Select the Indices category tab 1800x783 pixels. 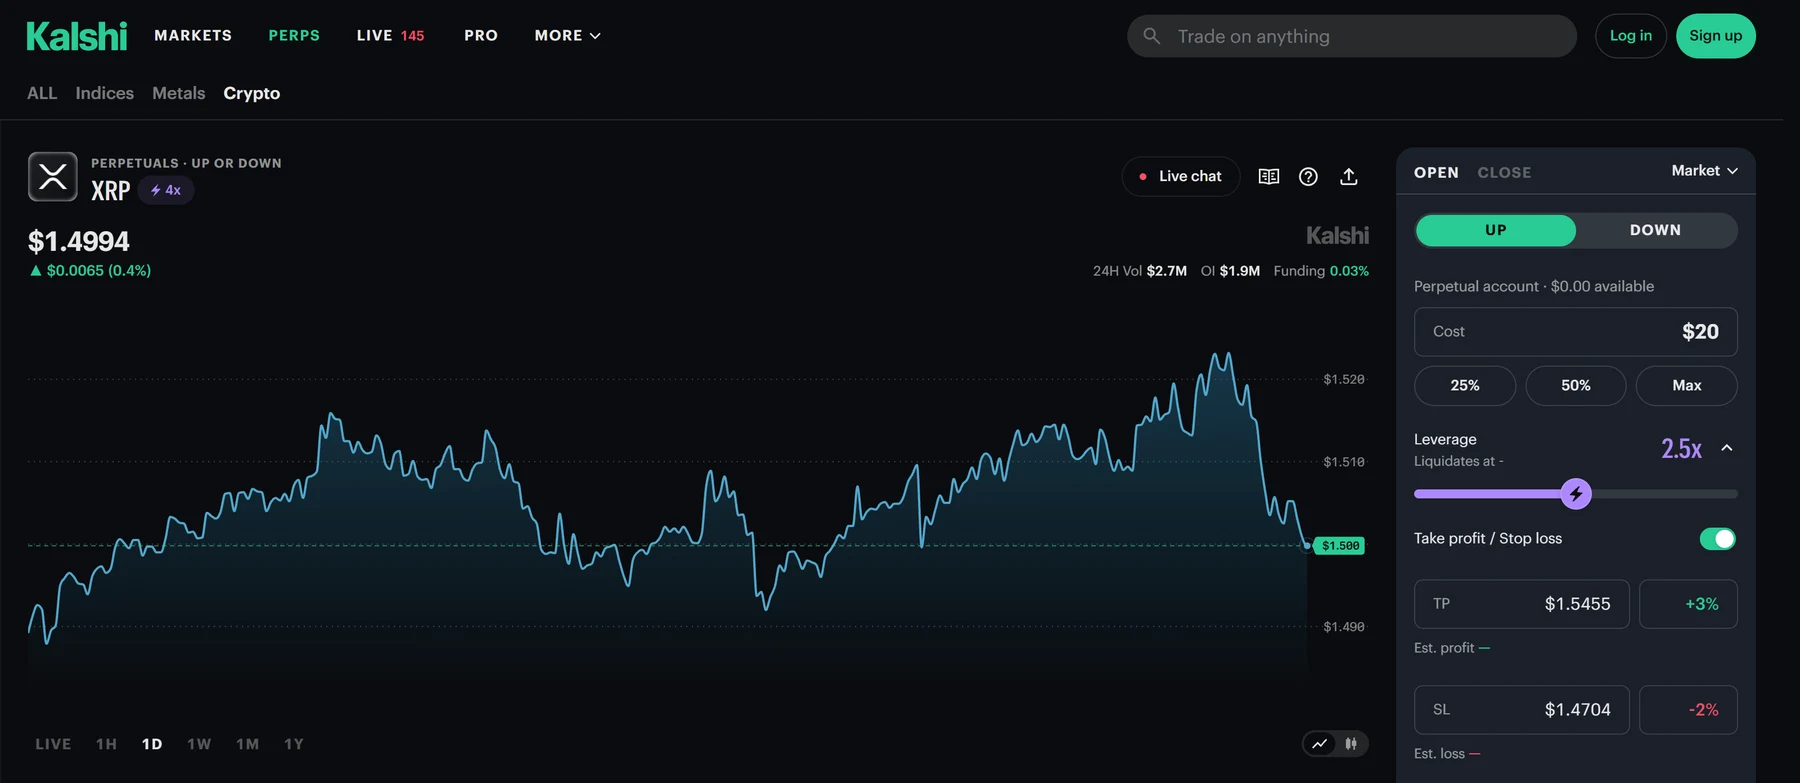point(105,93)
